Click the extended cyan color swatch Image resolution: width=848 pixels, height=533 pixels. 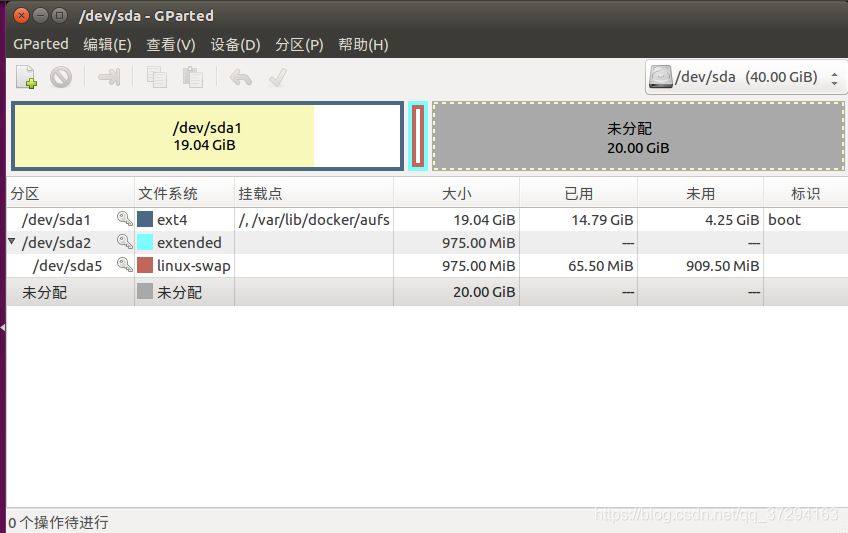click(x=145, y=242)
